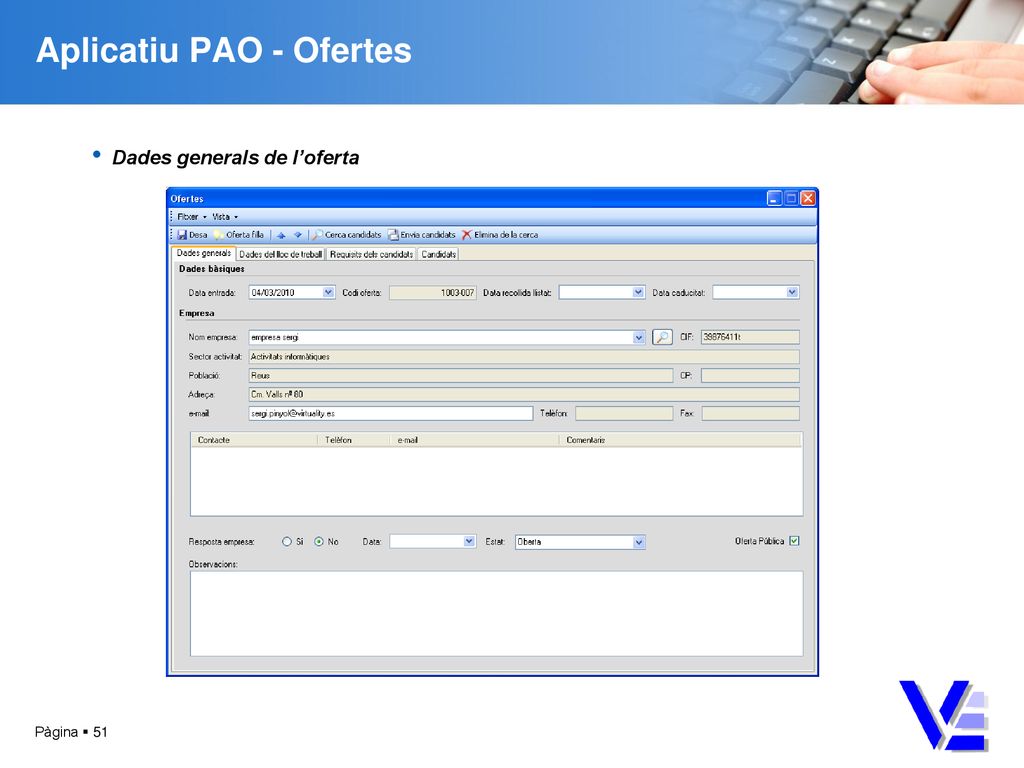Click the Comentaris column header
Image resolution: width=1024 pixels, height=768 pixels.
point(680,440)
